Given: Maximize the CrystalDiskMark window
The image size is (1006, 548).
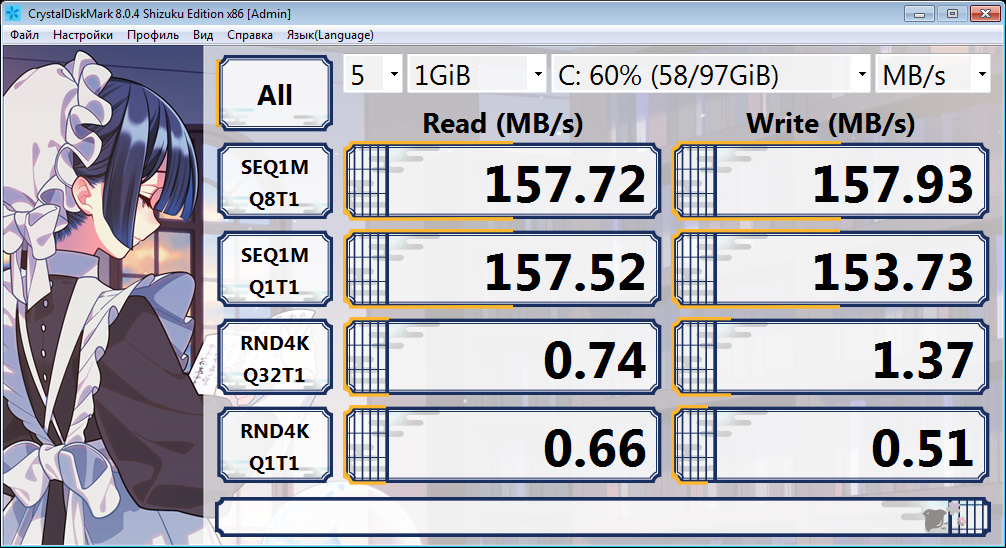Looking at the screenshot, I should (x=952, y=13).
